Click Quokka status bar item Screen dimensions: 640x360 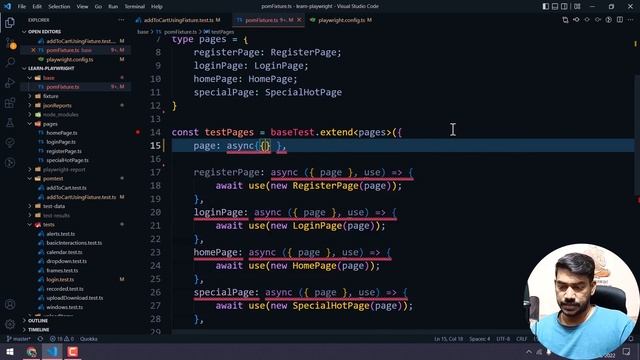[89, 339]
